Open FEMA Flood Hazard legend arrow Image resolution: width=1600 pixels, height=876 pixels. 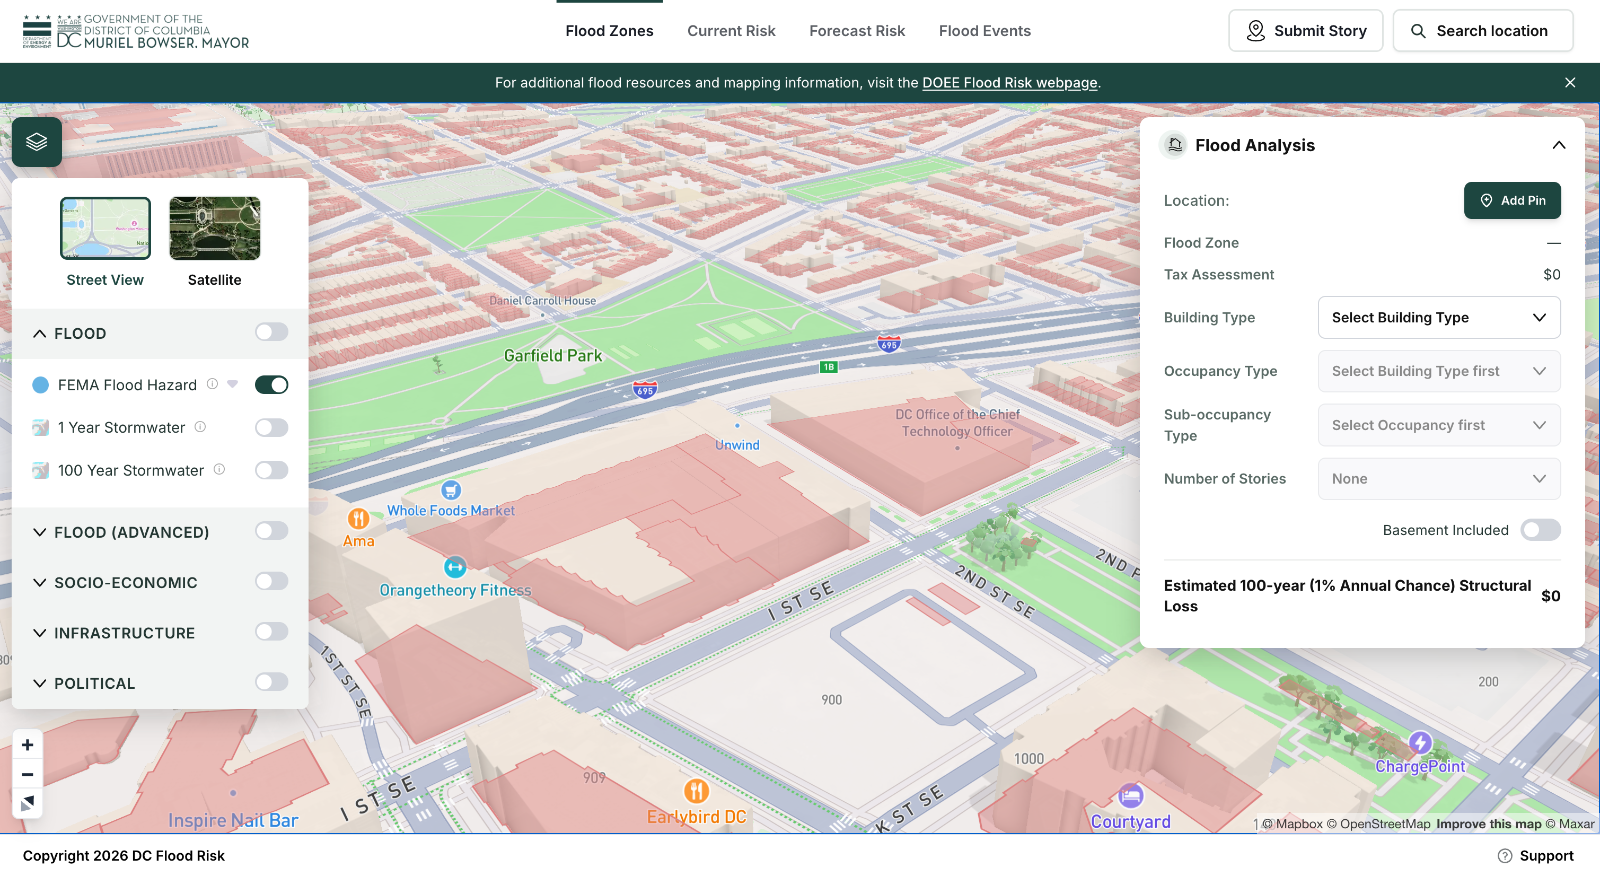(x=233, y=384)
